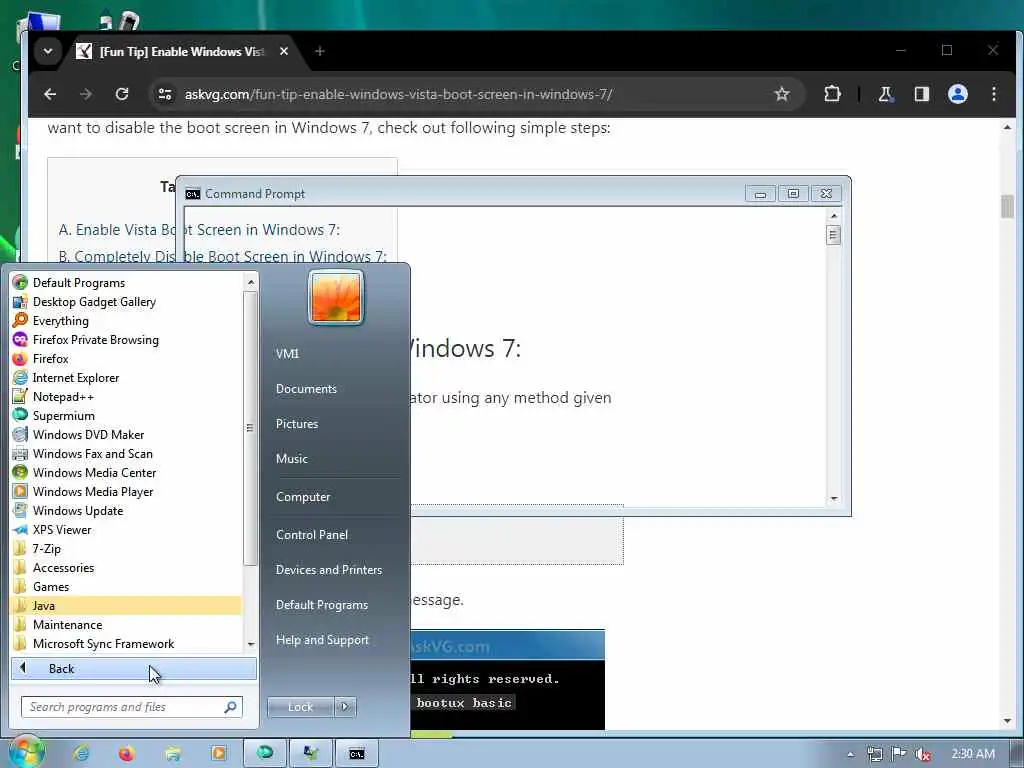Open the browser profile avatar

[x=957, y=94]
